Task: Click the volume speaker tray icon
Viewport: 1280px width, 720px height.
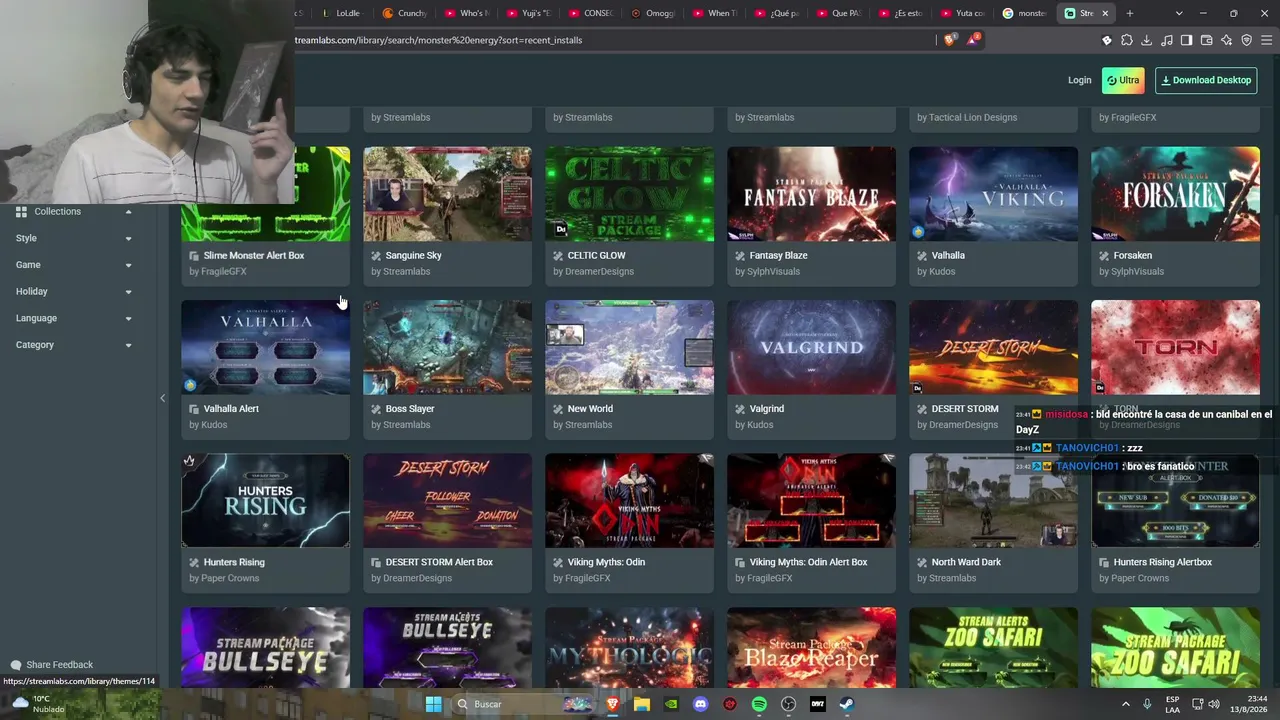Action: click(1214, 704)
